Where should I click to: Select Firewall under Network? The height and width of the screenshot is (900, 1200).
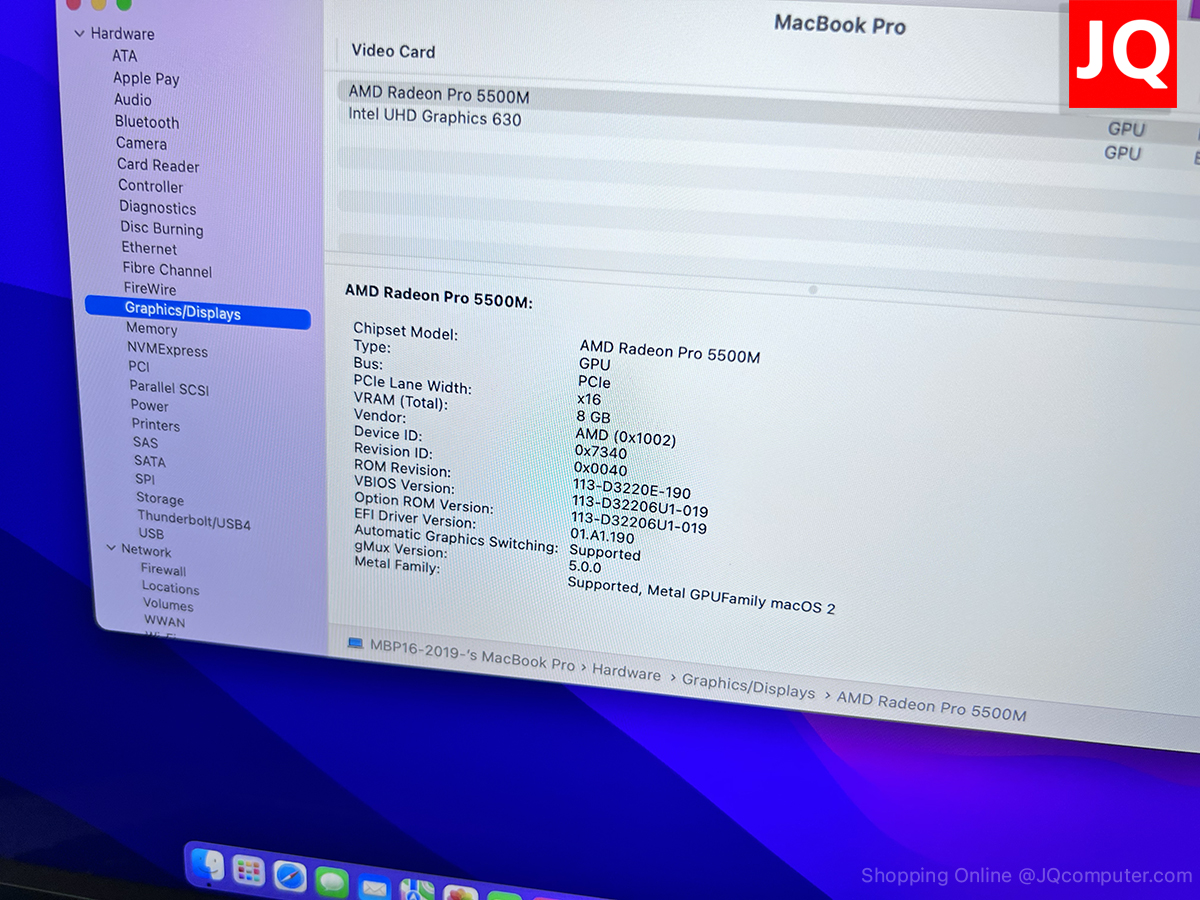pyautogui.click(x=163, y=570)
